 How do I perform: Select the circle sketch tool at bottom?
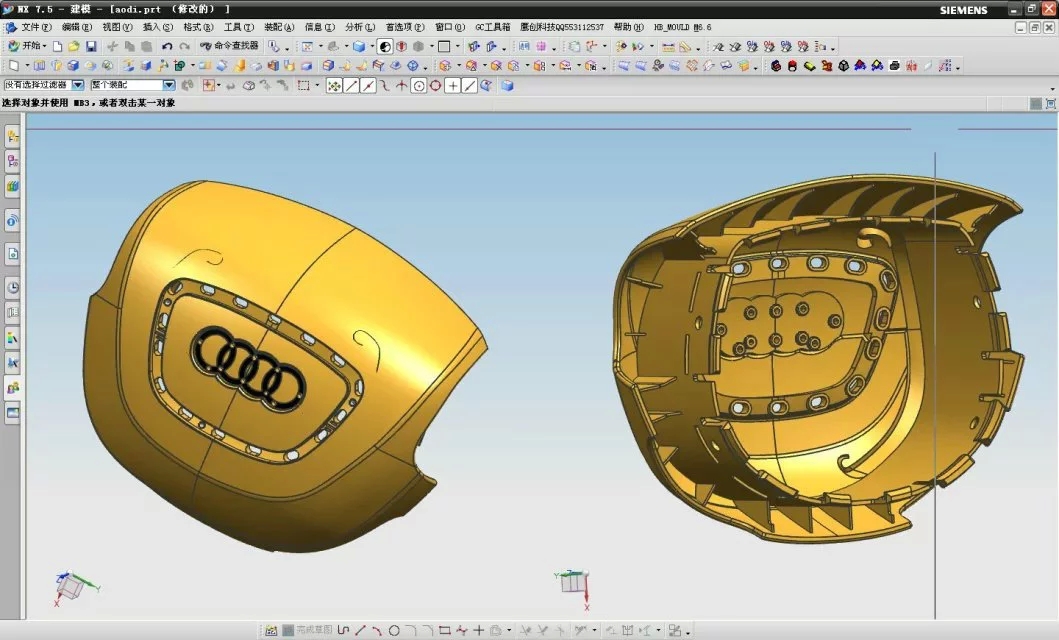click(394, 631)
